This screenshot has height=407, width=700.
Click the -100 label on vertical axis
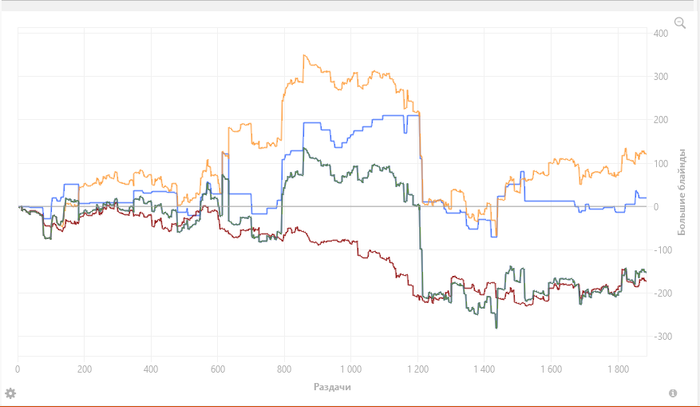[659, 250]
